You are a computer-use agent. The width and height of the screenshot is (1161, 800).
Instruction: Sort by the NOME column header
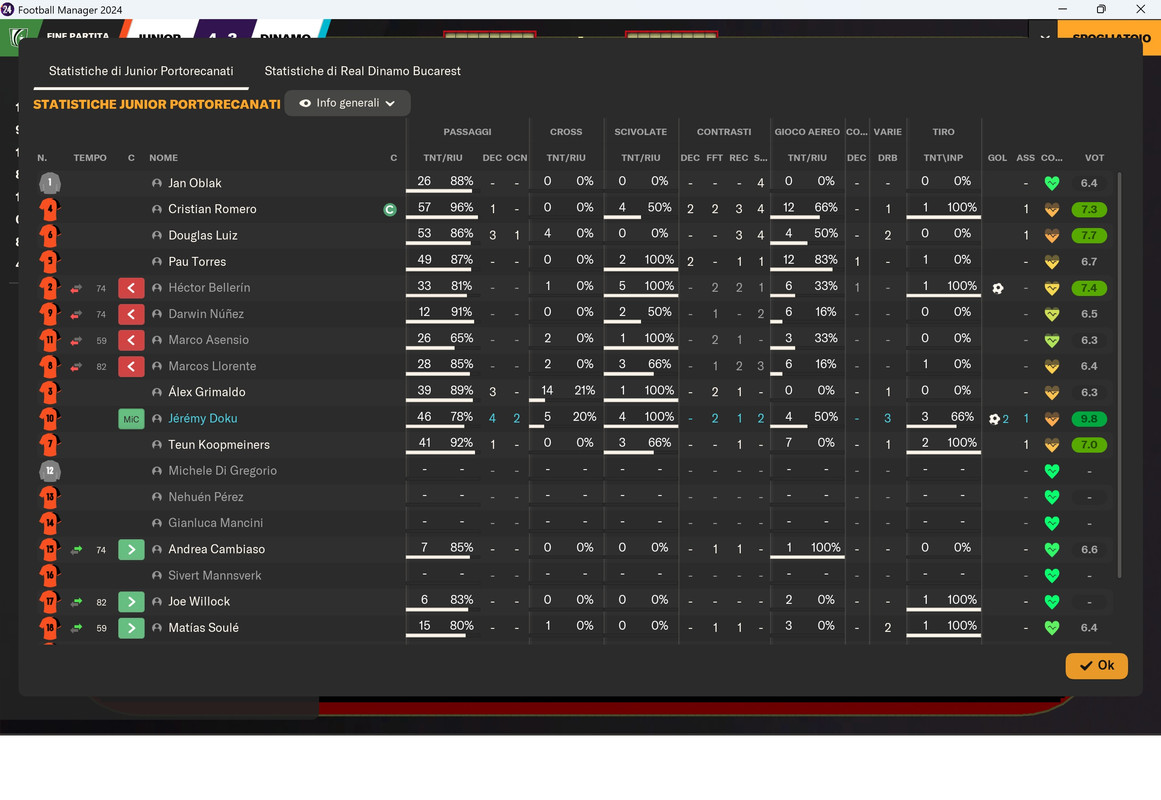(x=163, y=158)
